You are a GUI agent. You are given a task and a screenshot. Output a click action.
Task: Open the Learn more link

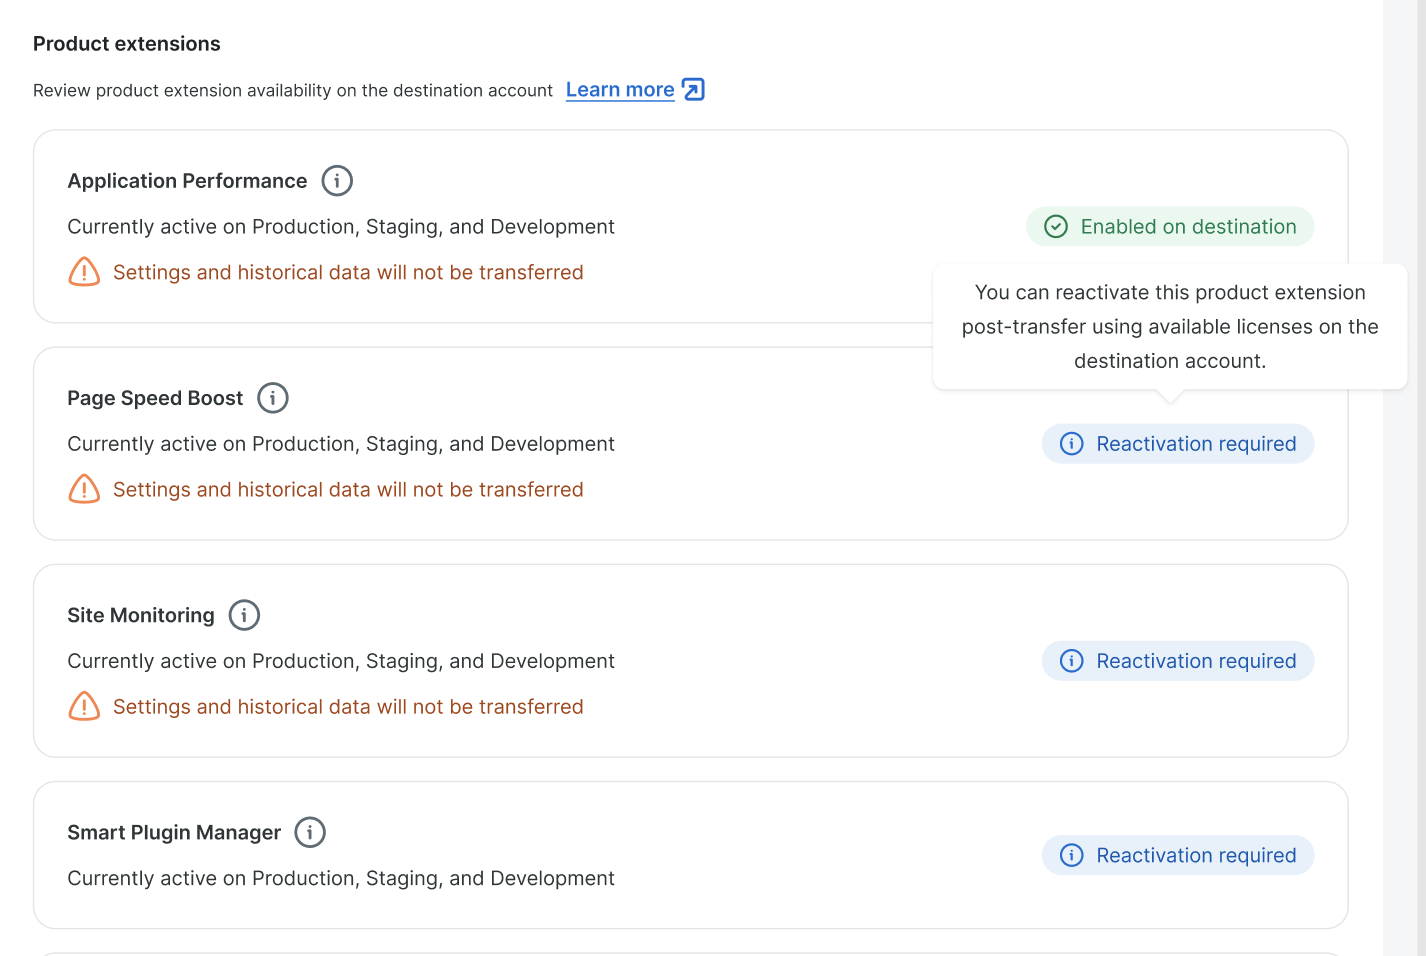(x=620, y=90)
